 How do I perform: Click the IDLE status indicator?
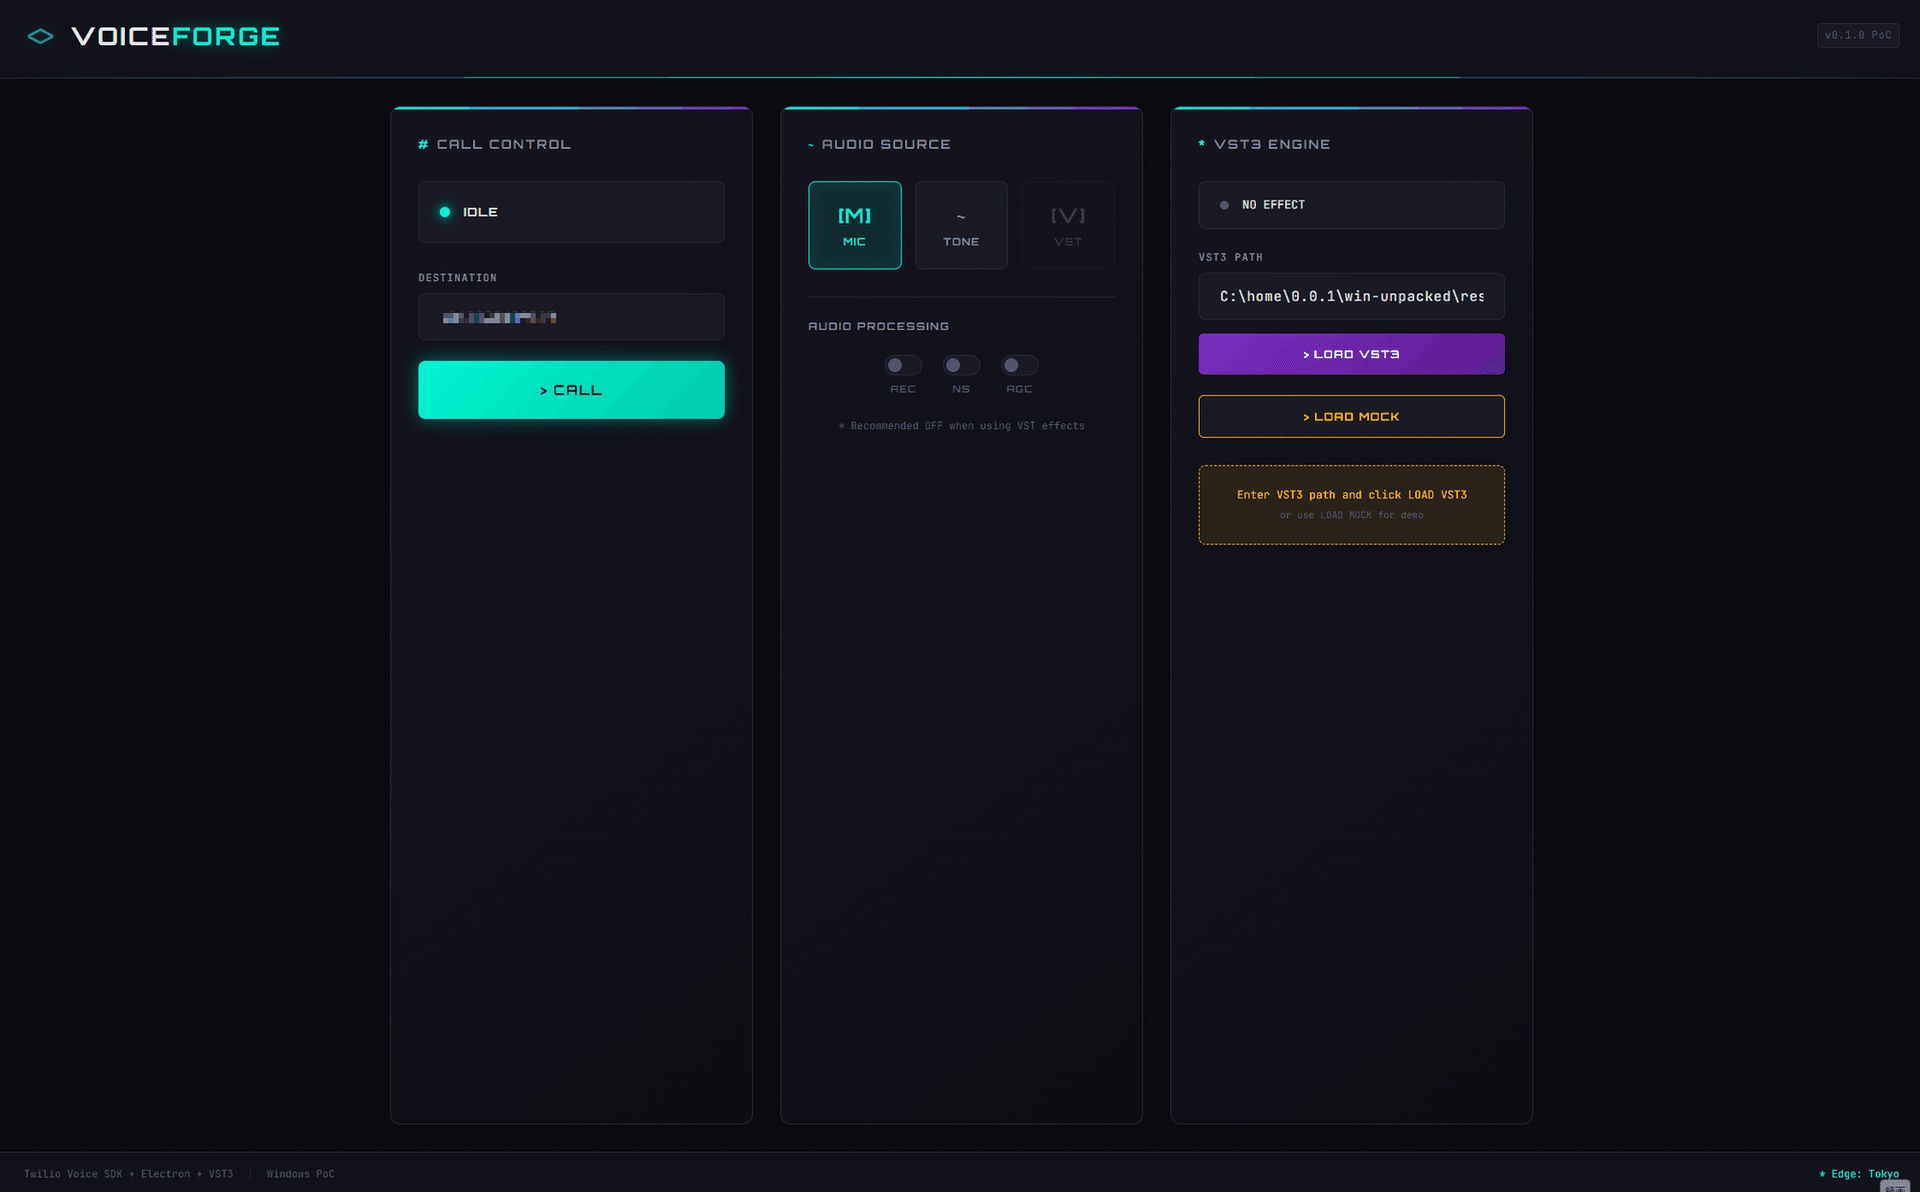pos(570,211)
